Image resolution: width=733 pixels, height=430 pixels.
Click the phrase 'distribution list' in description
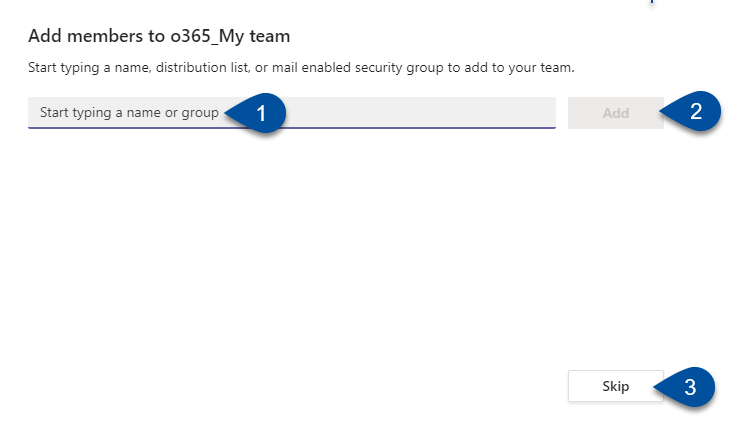tap(202, 68)
